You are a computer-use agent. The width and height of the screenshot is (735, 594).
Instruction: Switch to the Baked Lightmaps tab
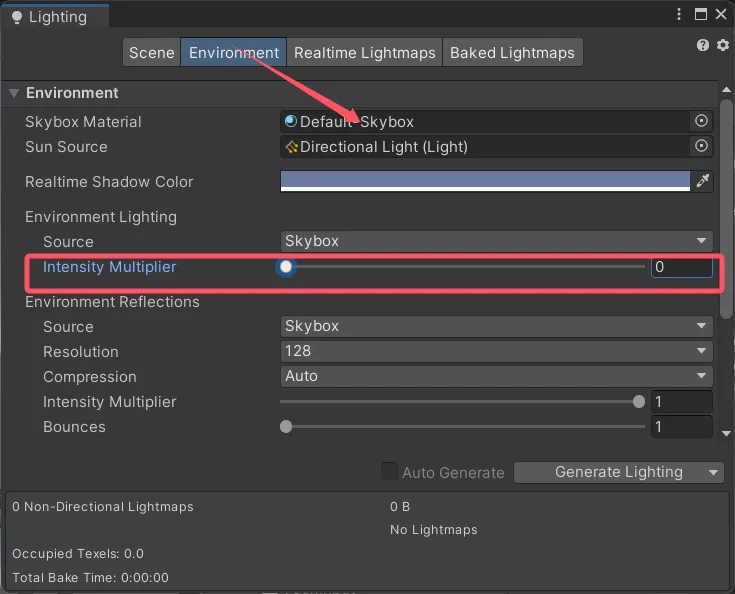[x=512, y=53]
